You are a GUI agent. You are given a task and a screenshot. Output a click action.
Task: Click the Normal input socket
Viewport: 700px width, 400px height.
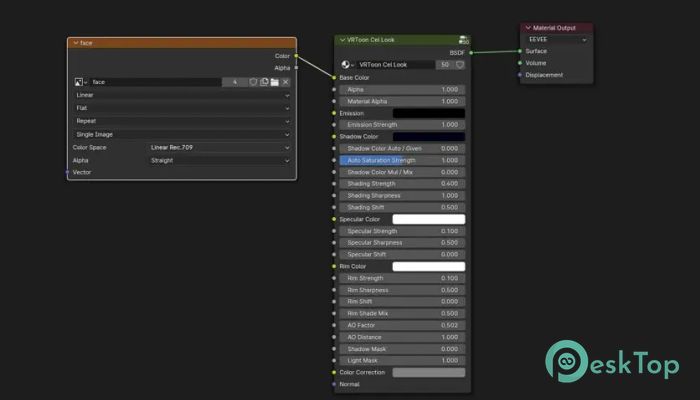coord(334,384)
